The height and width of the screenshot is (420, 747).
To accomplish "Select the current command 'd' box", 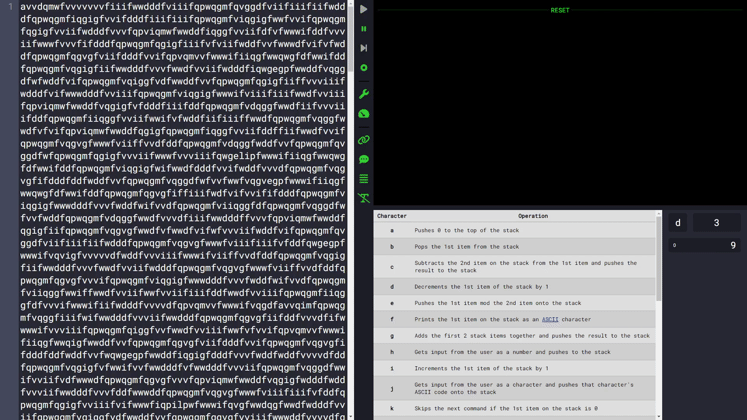I will pyautogui.click(x=678, y=223).
